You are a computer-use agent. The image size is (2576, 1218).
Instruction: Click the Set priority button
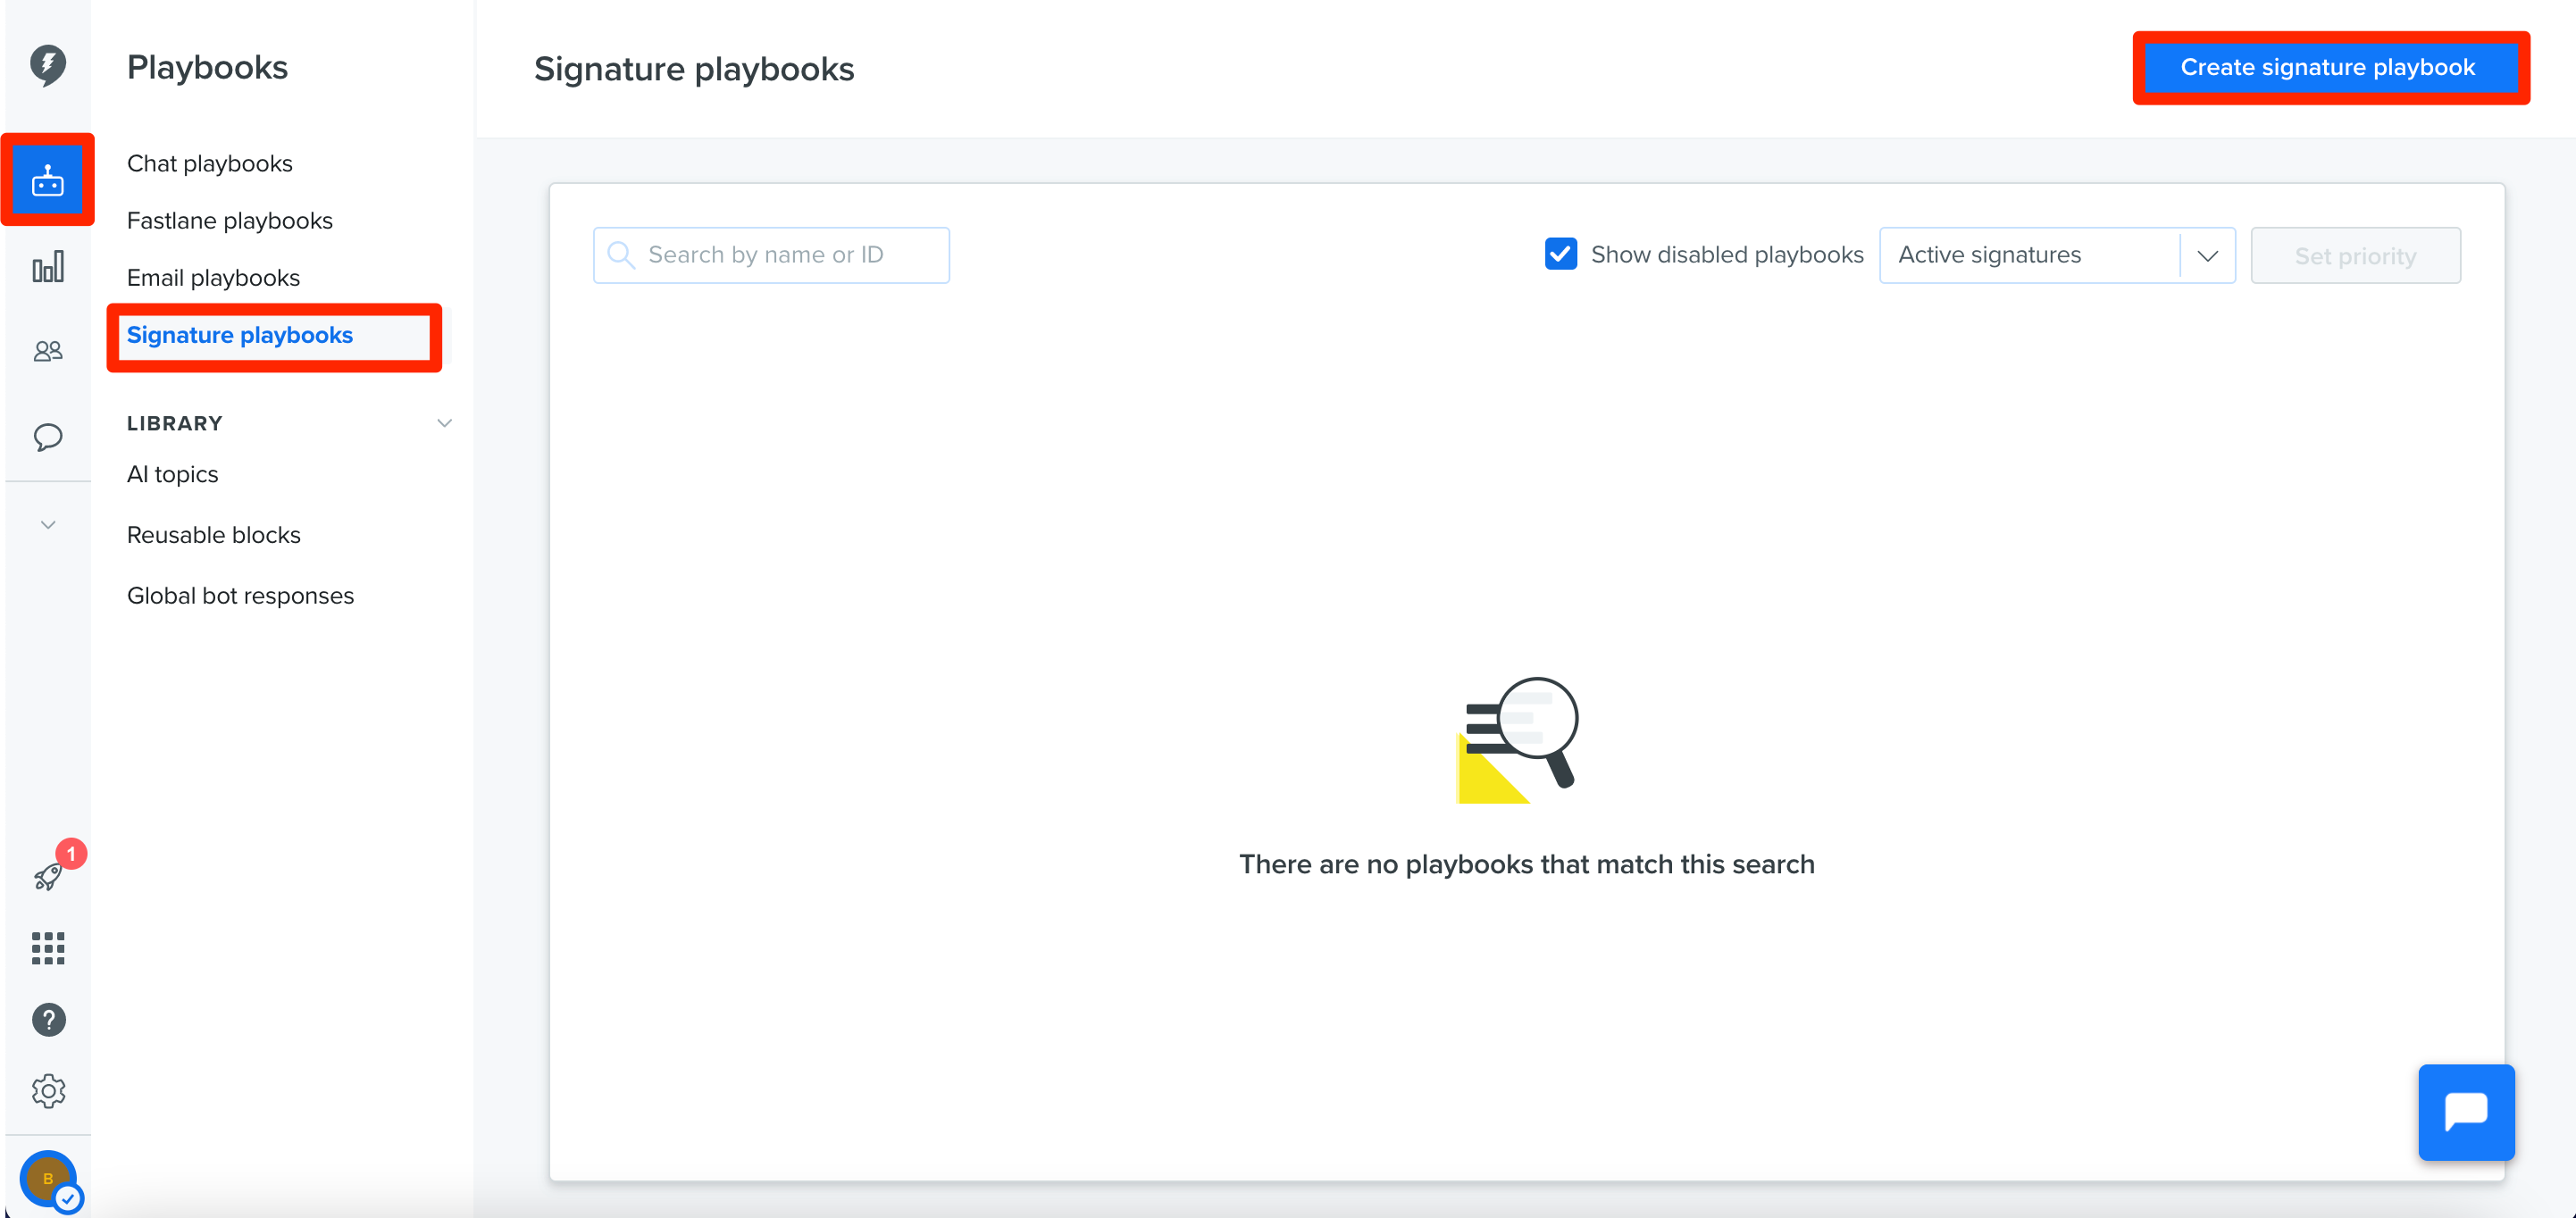(2356, 256)
